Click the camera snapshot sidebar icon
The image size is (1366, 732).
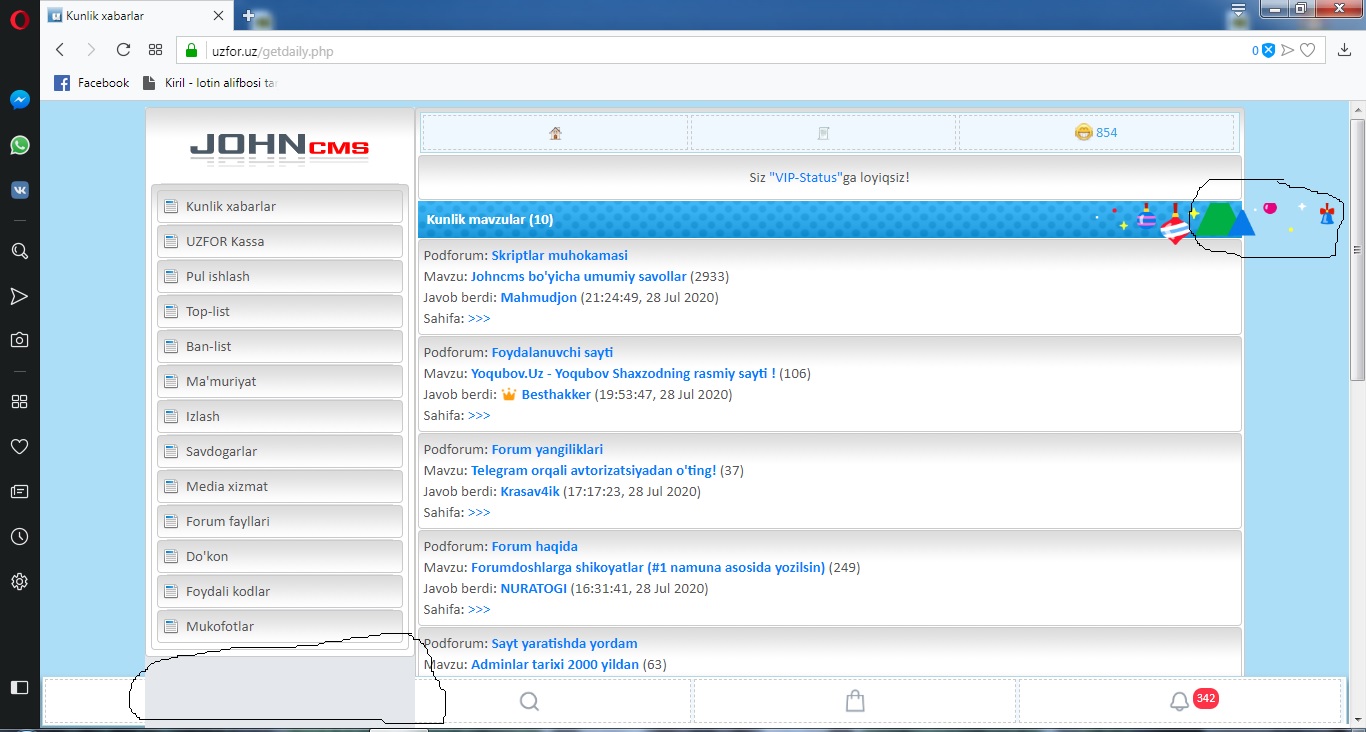point(19,340)
